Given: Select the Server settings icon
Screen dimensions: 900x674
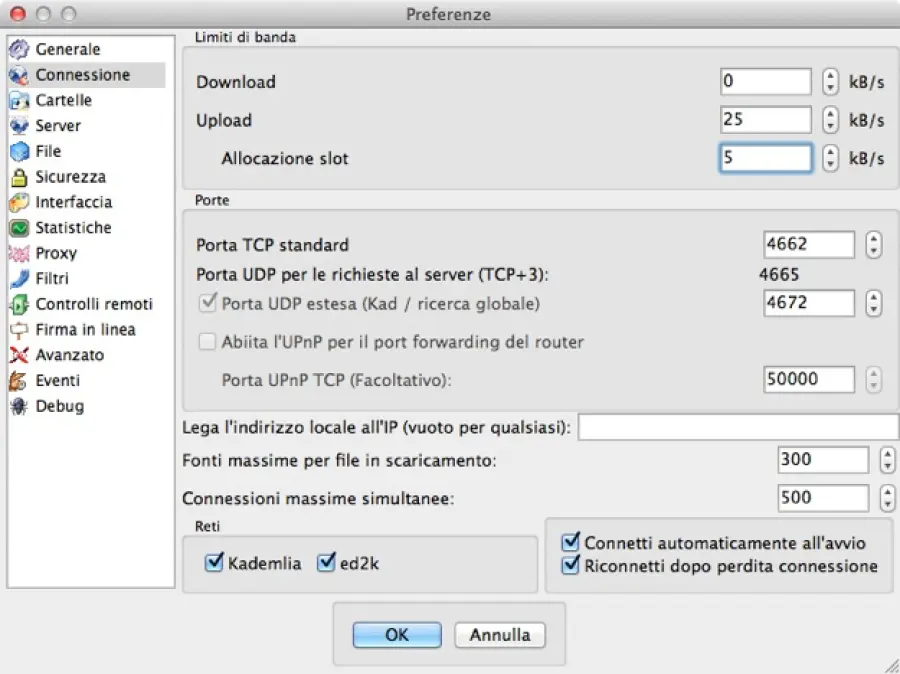Looking at the screenshot, I should point(60,125).
